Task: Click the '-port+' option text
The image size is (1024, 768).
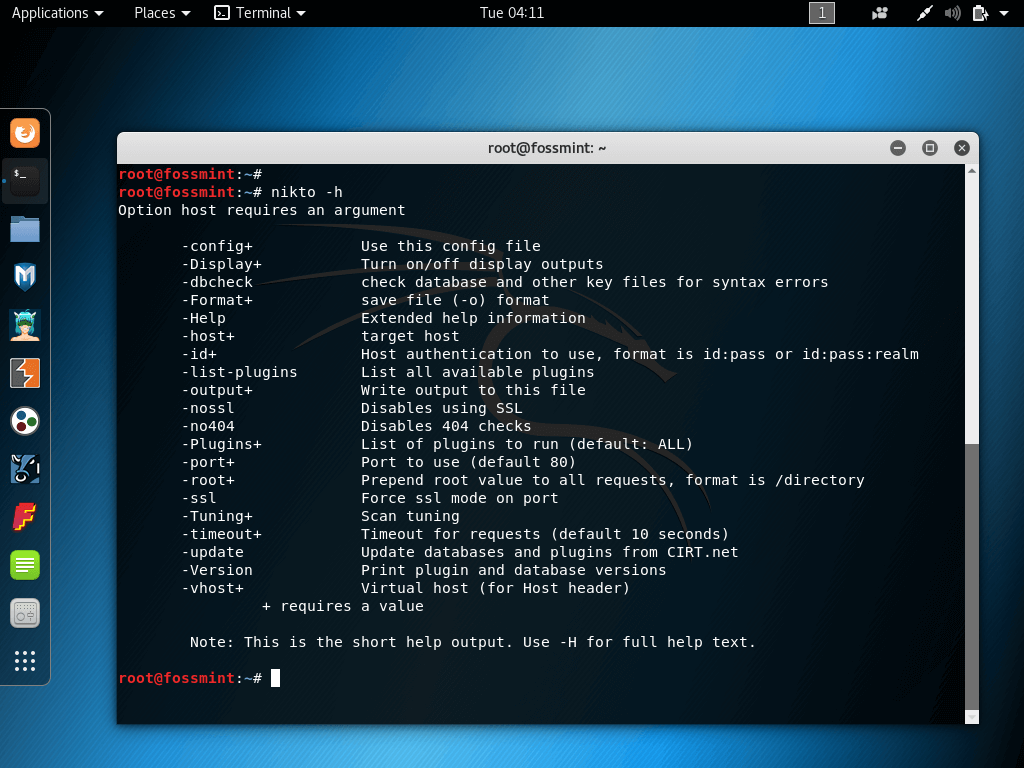Action: (208, 462)
